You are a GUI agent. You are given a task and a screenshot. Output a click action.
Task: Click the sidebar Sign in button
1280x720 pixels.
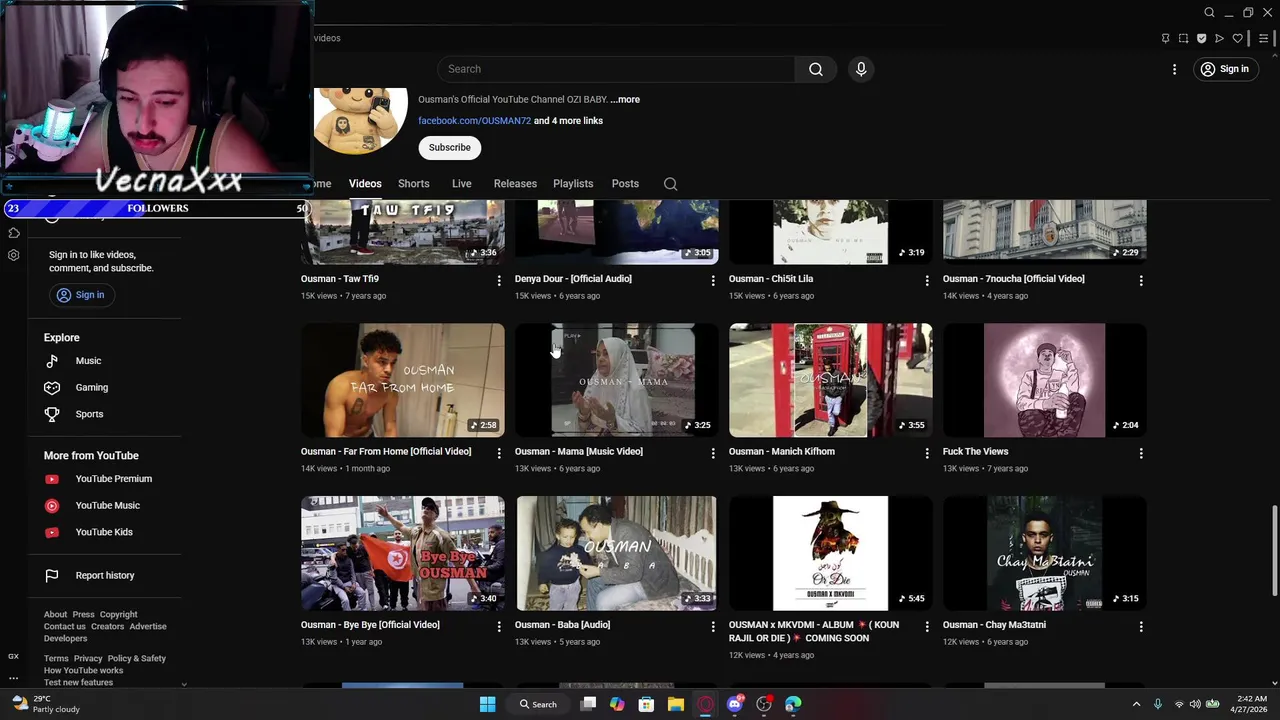click(80, 295)
